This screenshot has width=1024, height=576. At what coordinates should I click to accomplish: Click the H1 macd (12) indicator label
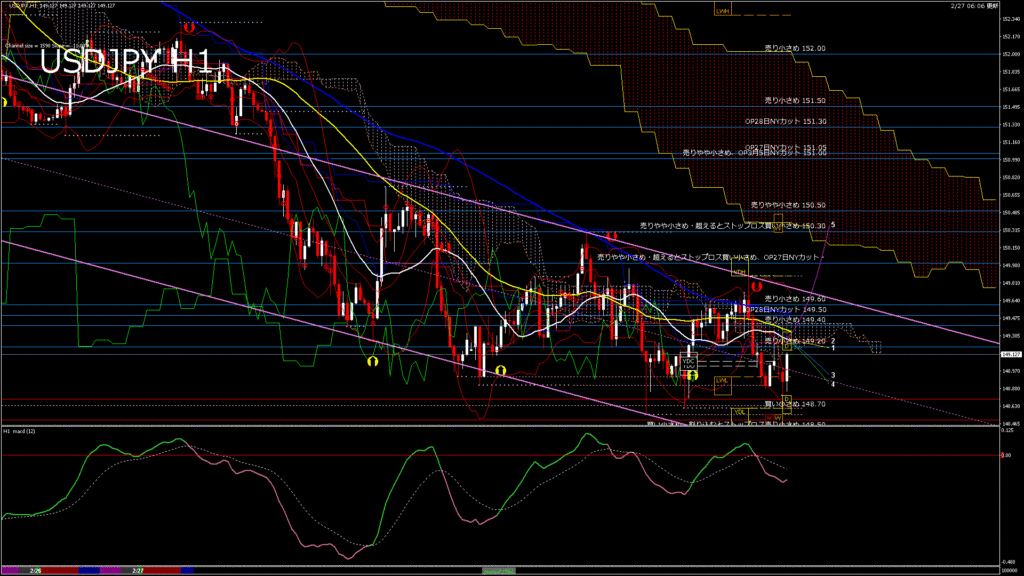(x=20, y=432)
